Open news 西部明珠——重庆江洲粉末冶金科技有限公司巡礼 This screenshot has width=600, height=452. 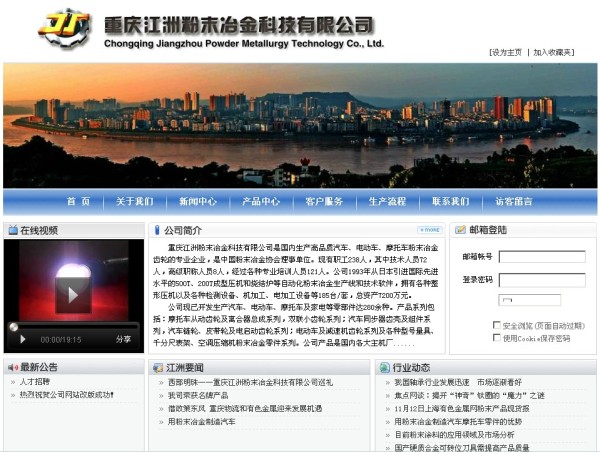click(x=250, y=382)
